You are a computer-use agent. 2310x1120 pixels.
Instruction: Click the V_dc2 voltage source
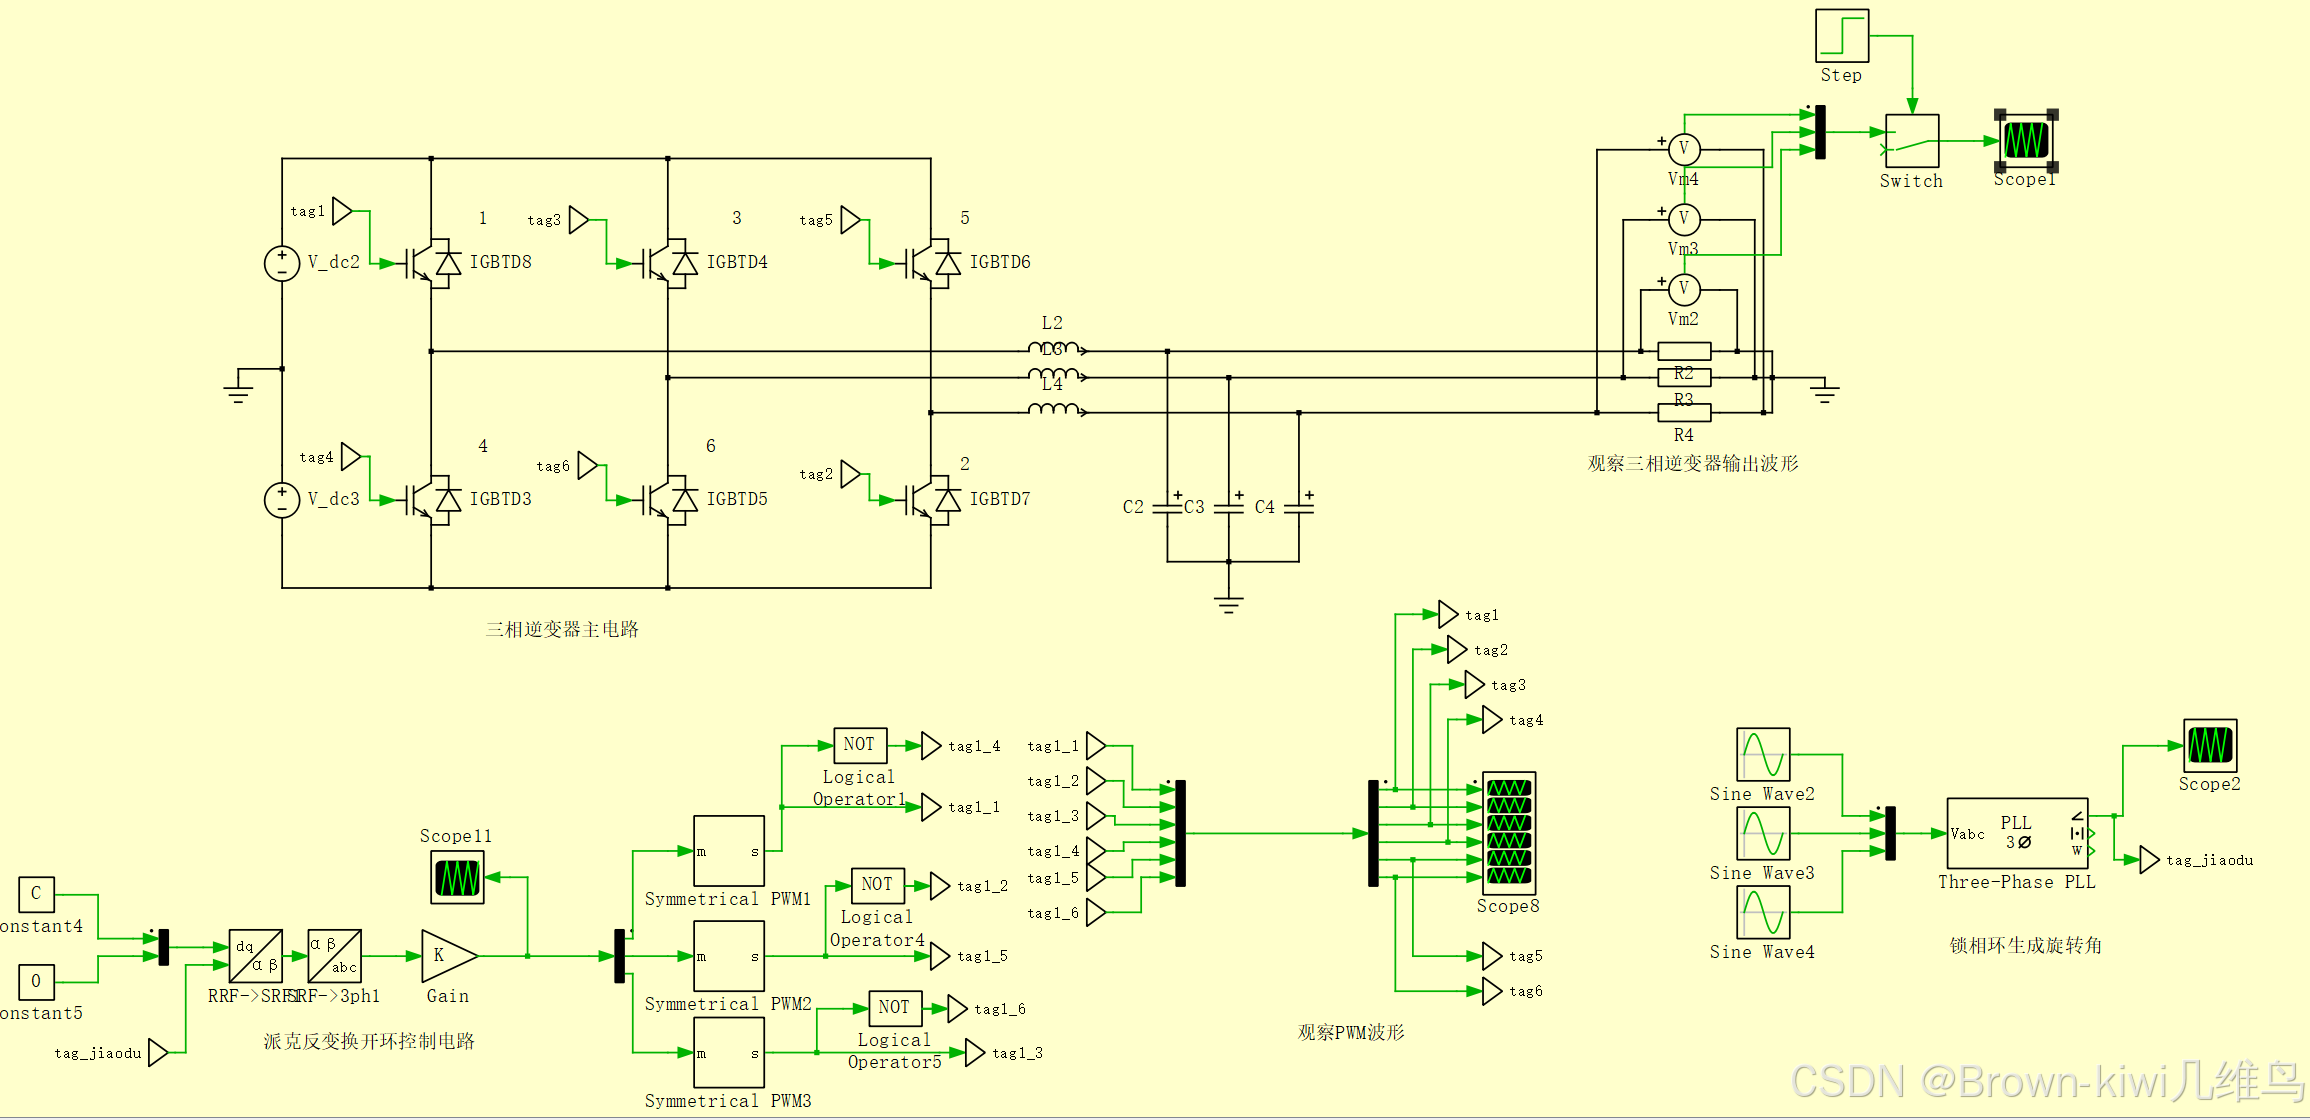pyautogui.click(x=282, y=264)
